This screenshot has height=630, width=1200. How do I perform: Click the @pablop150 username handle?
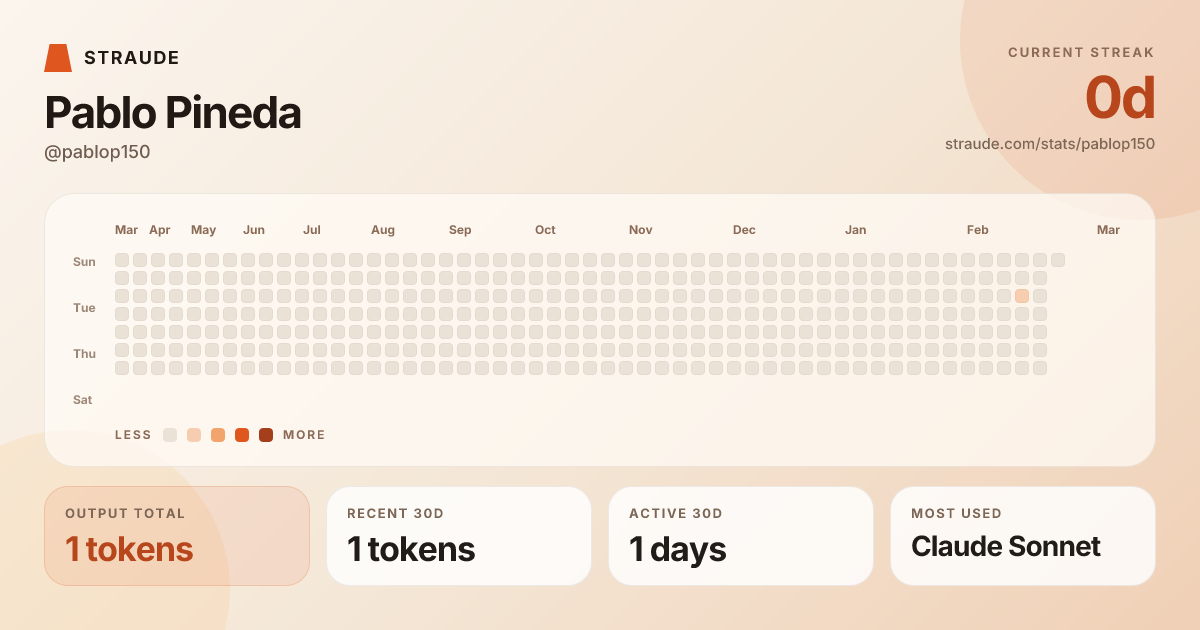97,152
